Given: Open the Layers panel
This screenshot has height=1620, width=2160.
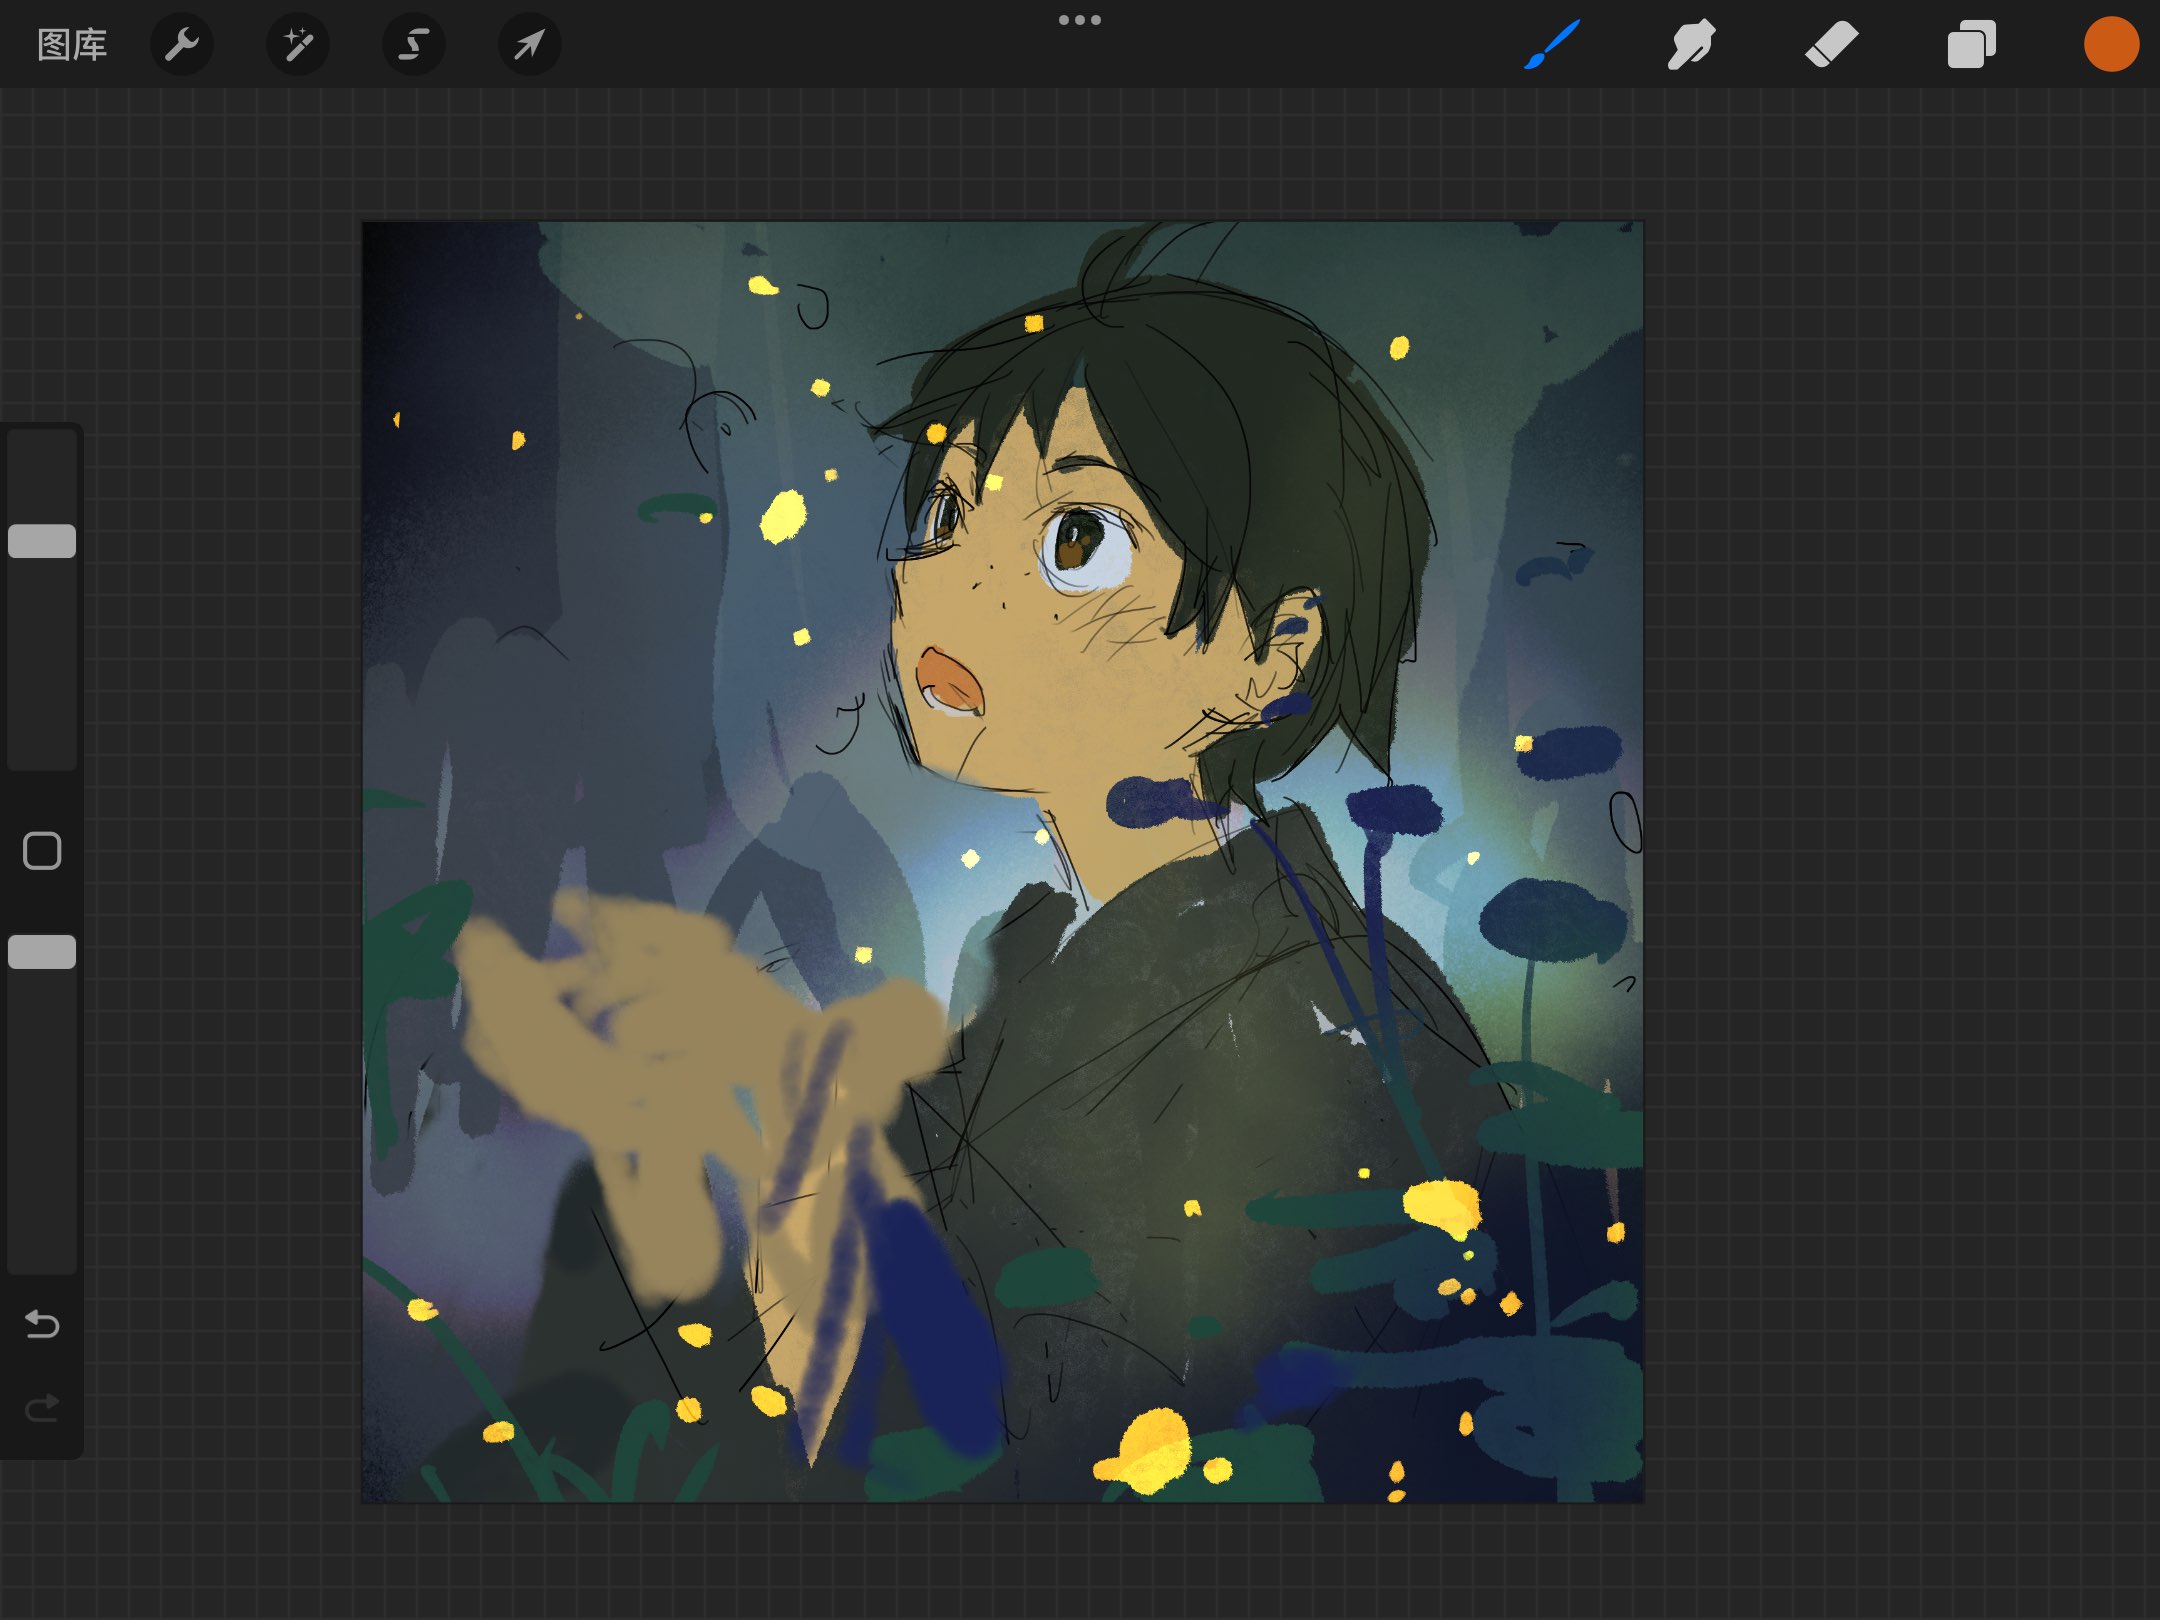Looking at the screenshot, I should tap(1972, 45).
